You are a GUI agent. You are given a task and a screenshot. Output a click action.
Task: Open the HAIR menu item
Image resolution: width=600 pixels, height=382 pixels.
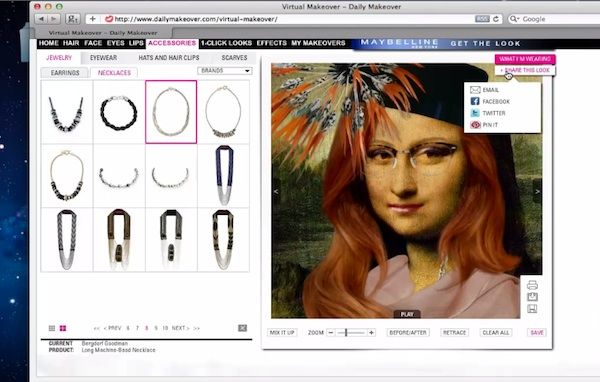click(71, 43)
